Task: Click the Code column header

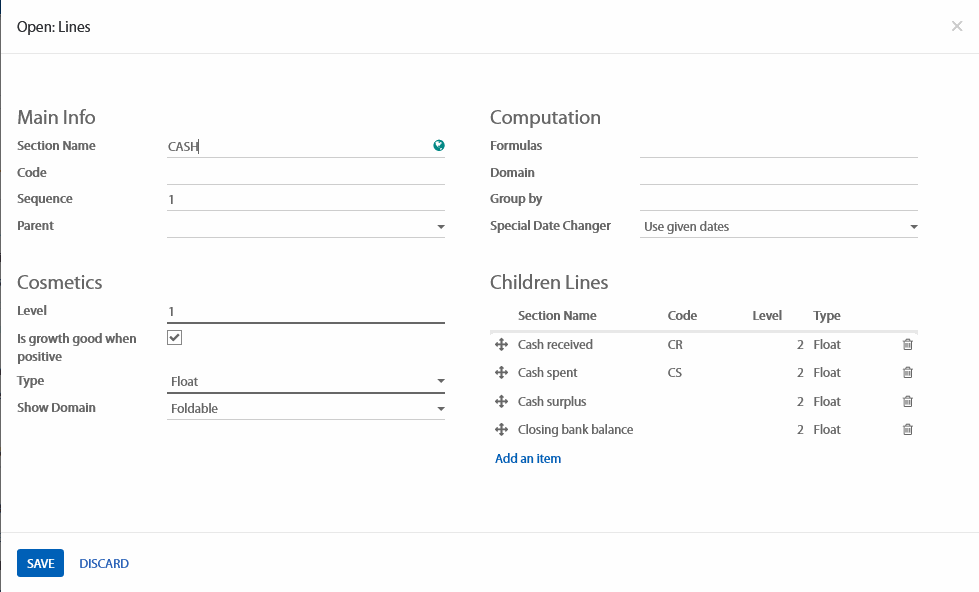Action: tap(682, 316)
